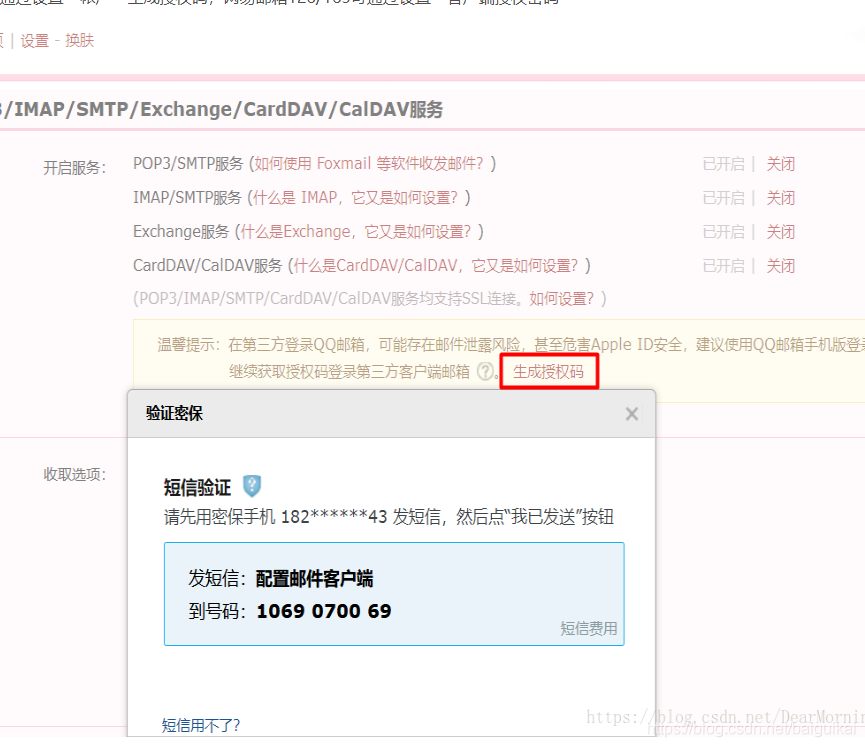Click the masked phone number 182******43

tap(334, 517)
